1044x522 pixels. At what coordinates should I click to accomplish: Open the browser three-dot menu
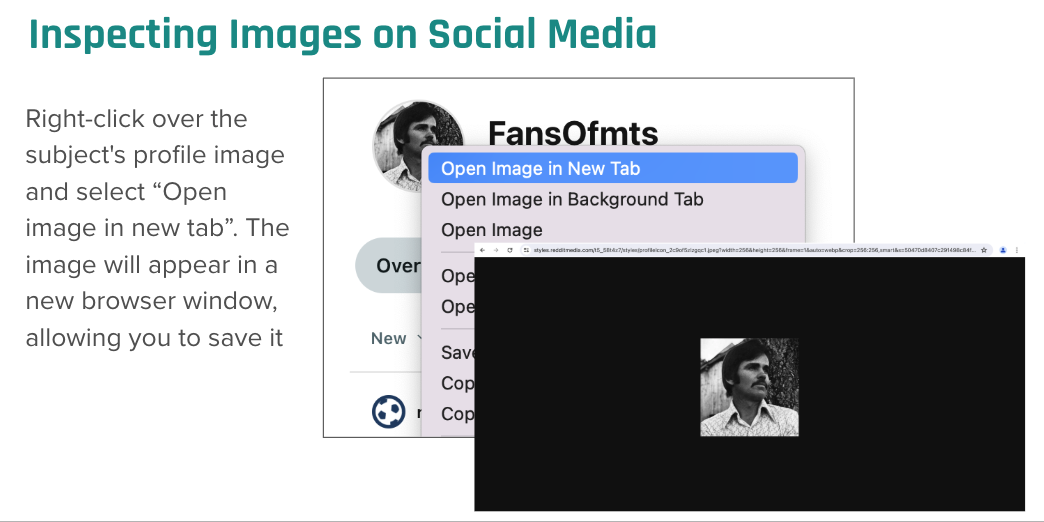(x=1017, y=250)
